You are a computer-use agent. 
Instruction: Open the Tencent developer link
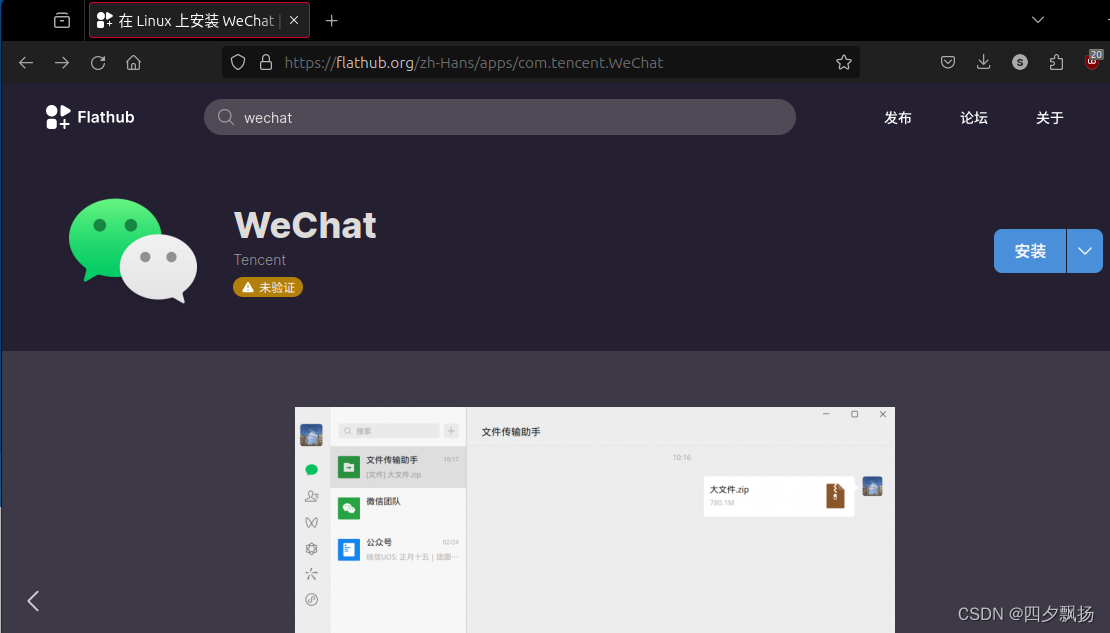(x=260, y=260)
